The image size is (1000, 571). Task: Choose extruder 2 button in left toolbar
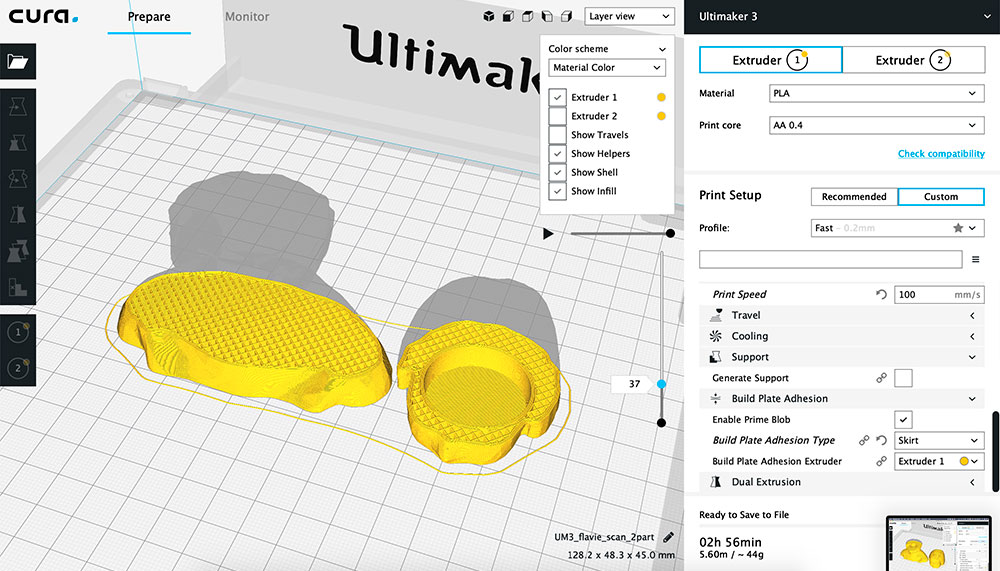tap(18, 368)
